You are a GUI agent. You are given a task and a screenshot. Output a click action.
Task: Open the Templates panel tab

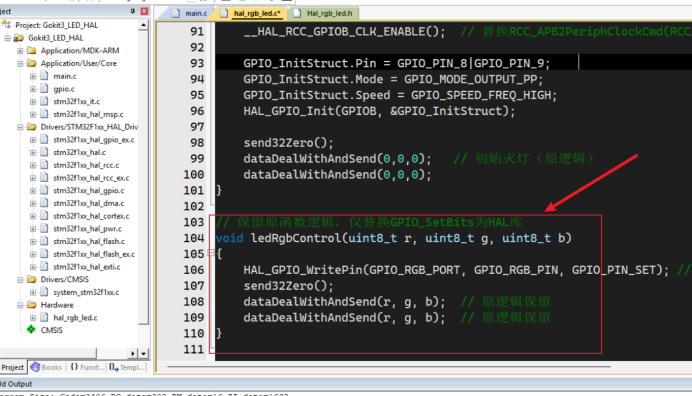pos(127,367)
